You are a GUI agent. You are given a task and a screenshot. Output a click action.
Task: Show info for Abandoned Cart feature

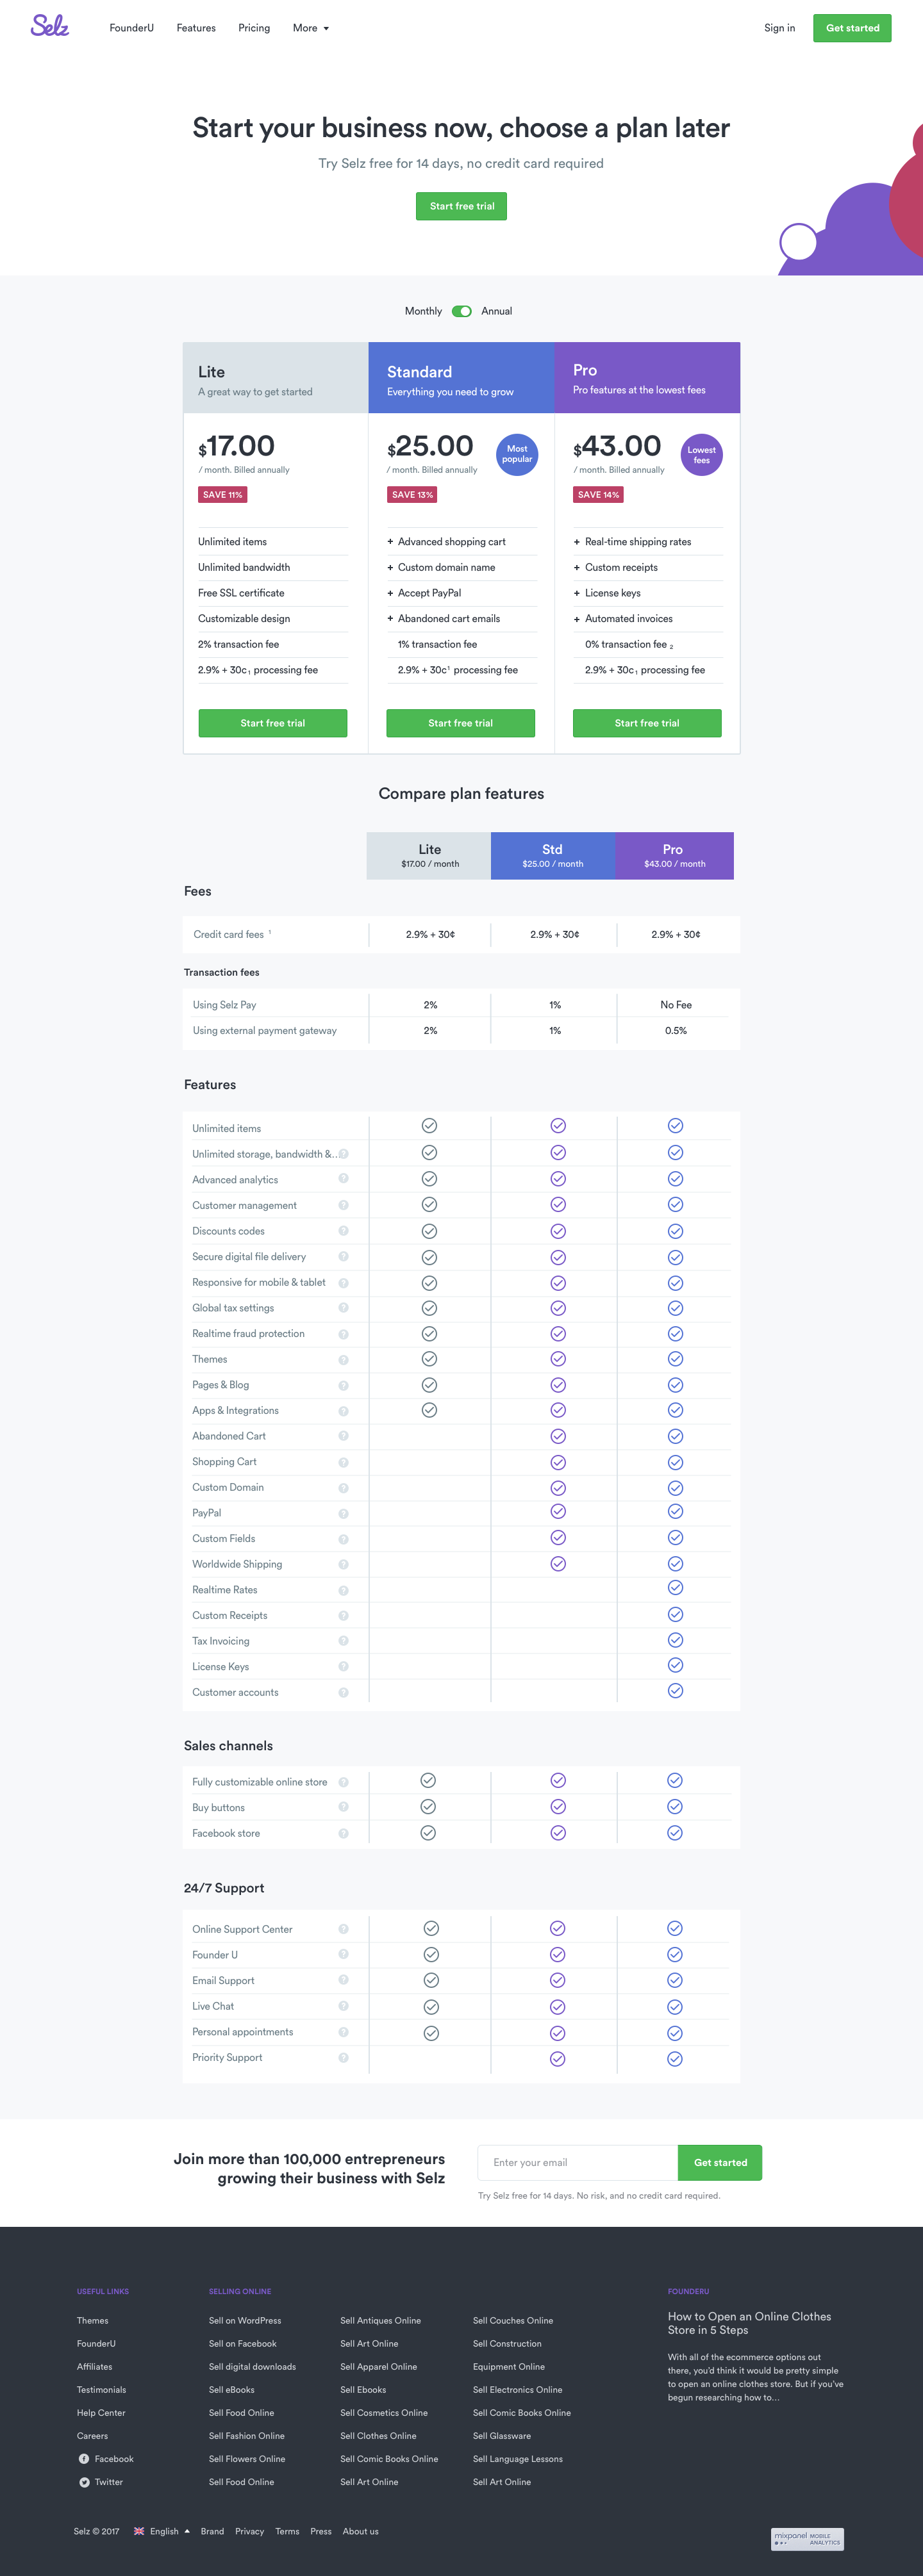(x=343, y=1436)
